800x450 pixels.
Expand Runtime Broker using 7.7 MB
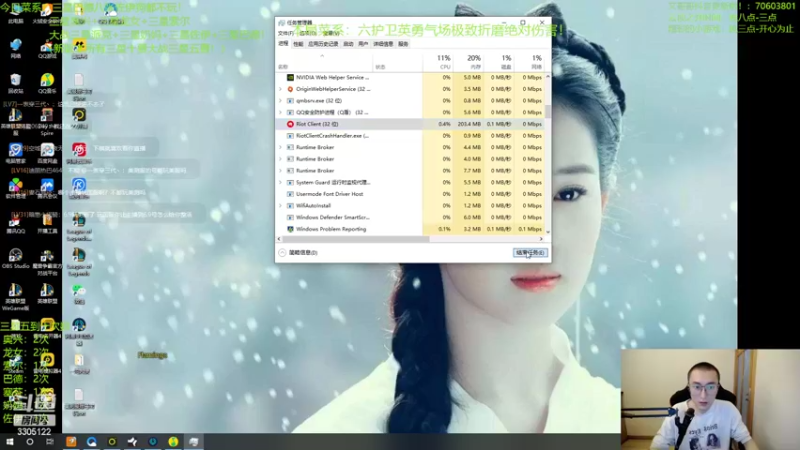click(x=280, y=170)
